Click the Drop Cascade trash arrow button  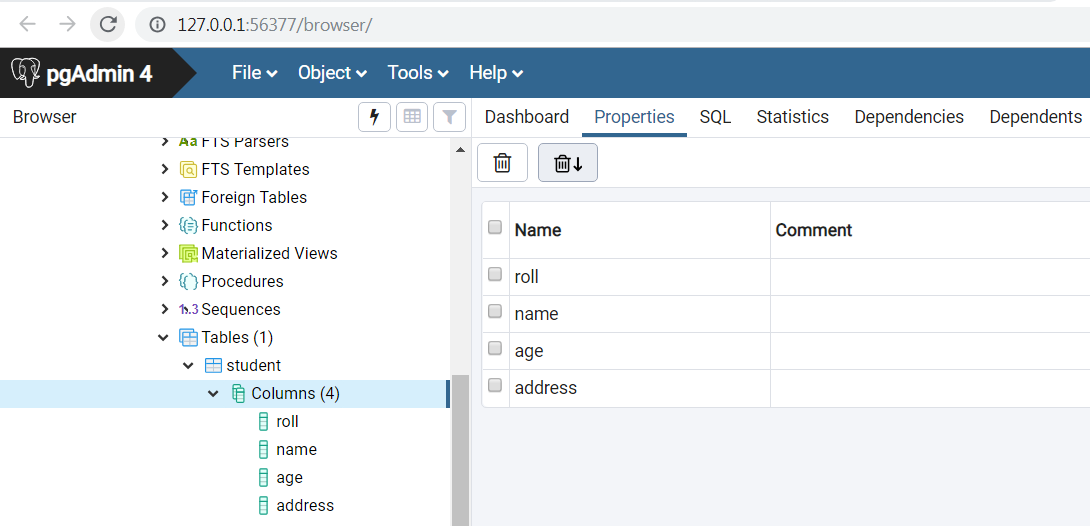click(568, 163)
